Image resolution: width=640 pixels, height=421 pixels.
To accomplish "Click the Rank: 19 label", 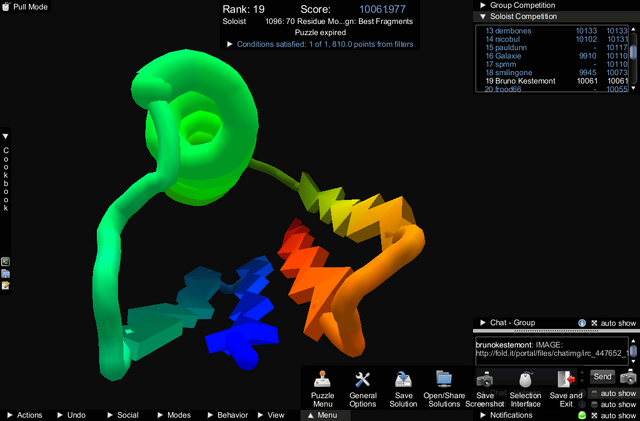I will (x=243, y=9).
